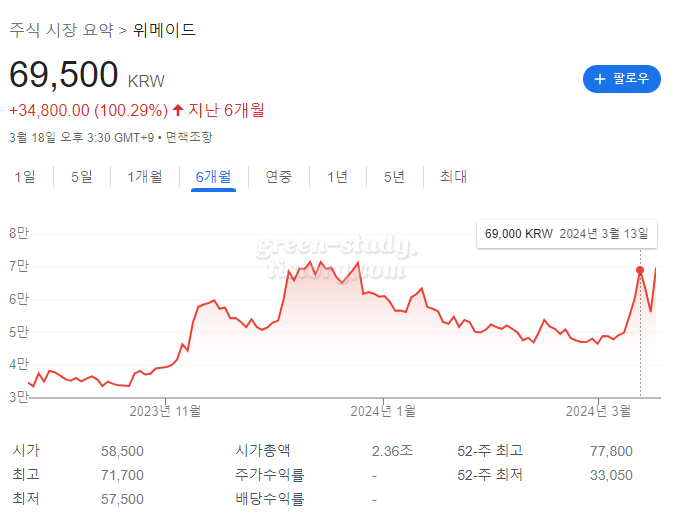This screenshot has width=693, height=517.
Task: Click the 69,000 KRW chart tooltip
Action: pos(567,234)
